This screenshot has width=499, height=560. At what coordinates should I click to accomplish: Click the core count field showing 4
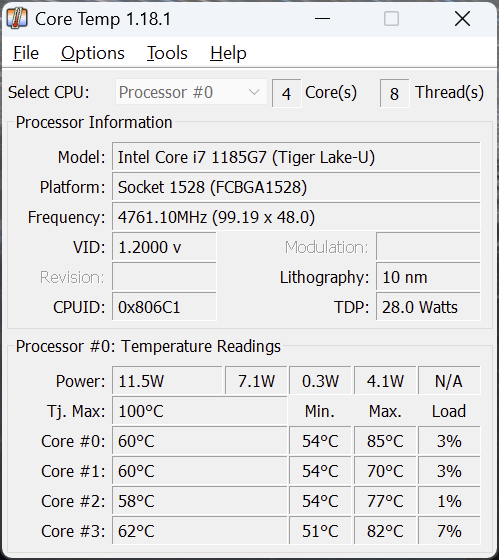(x=286, y=94)
